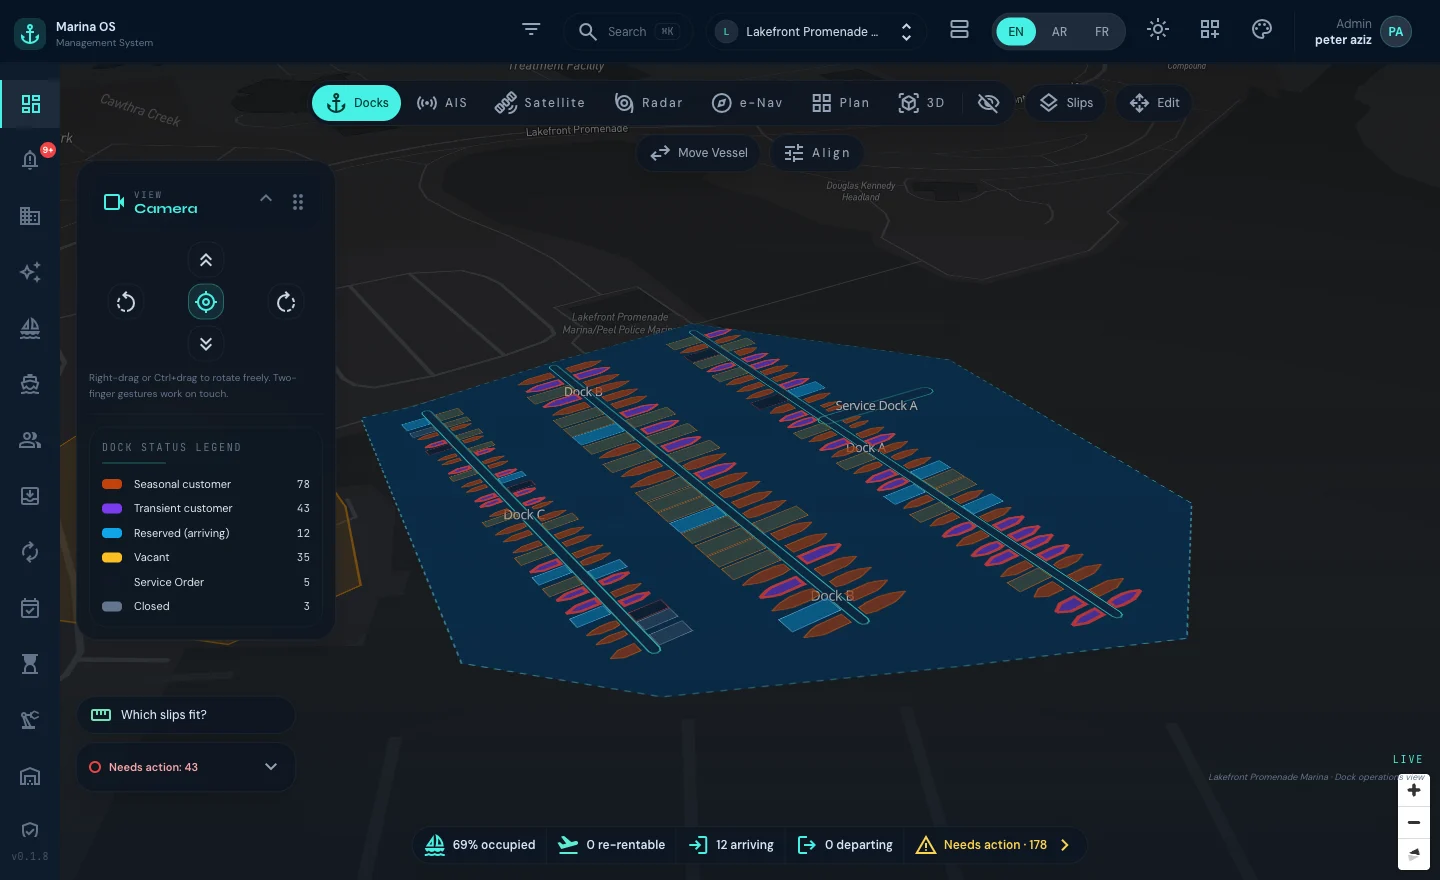Viewport: 1440px width, 880px height.
Task: Click the Align button
Action: coord(817,153)
